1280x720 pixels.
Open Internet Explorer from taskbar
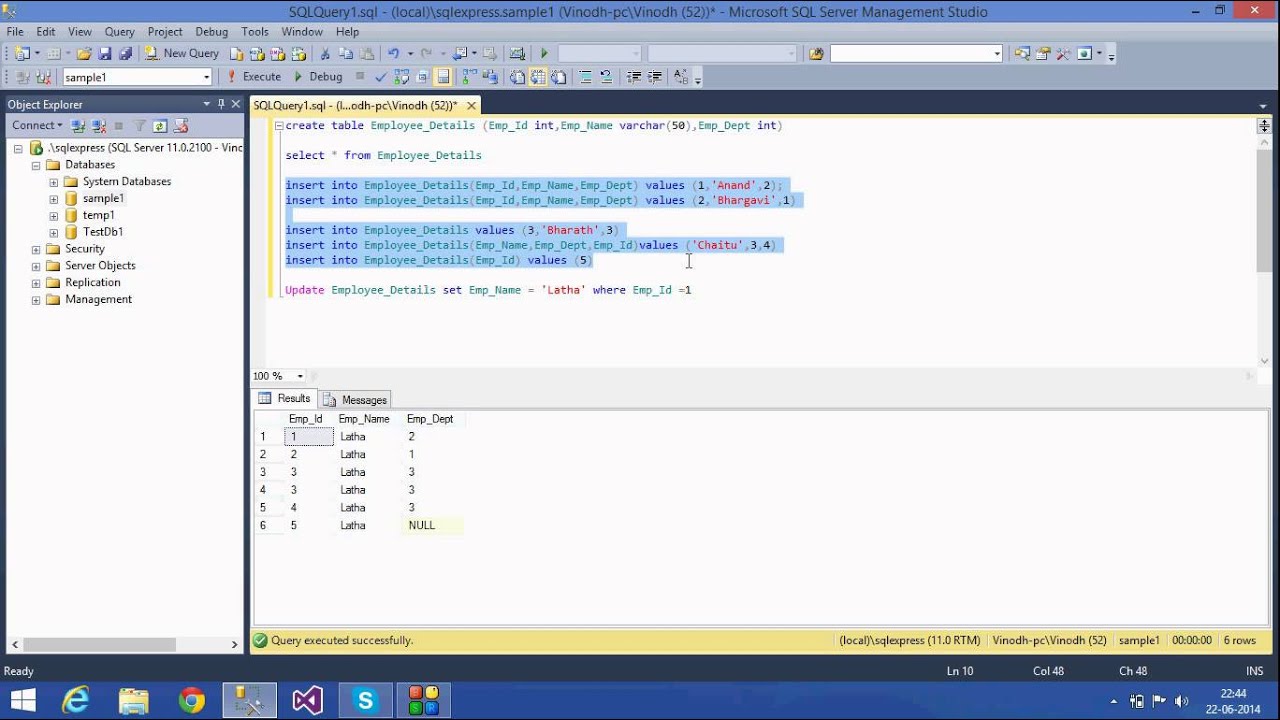point(75,700)
